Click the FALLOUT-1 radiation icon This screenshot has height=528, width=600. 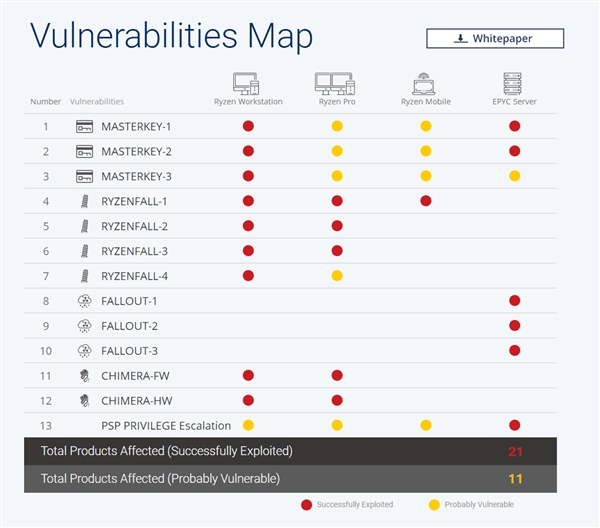[84, 301]
